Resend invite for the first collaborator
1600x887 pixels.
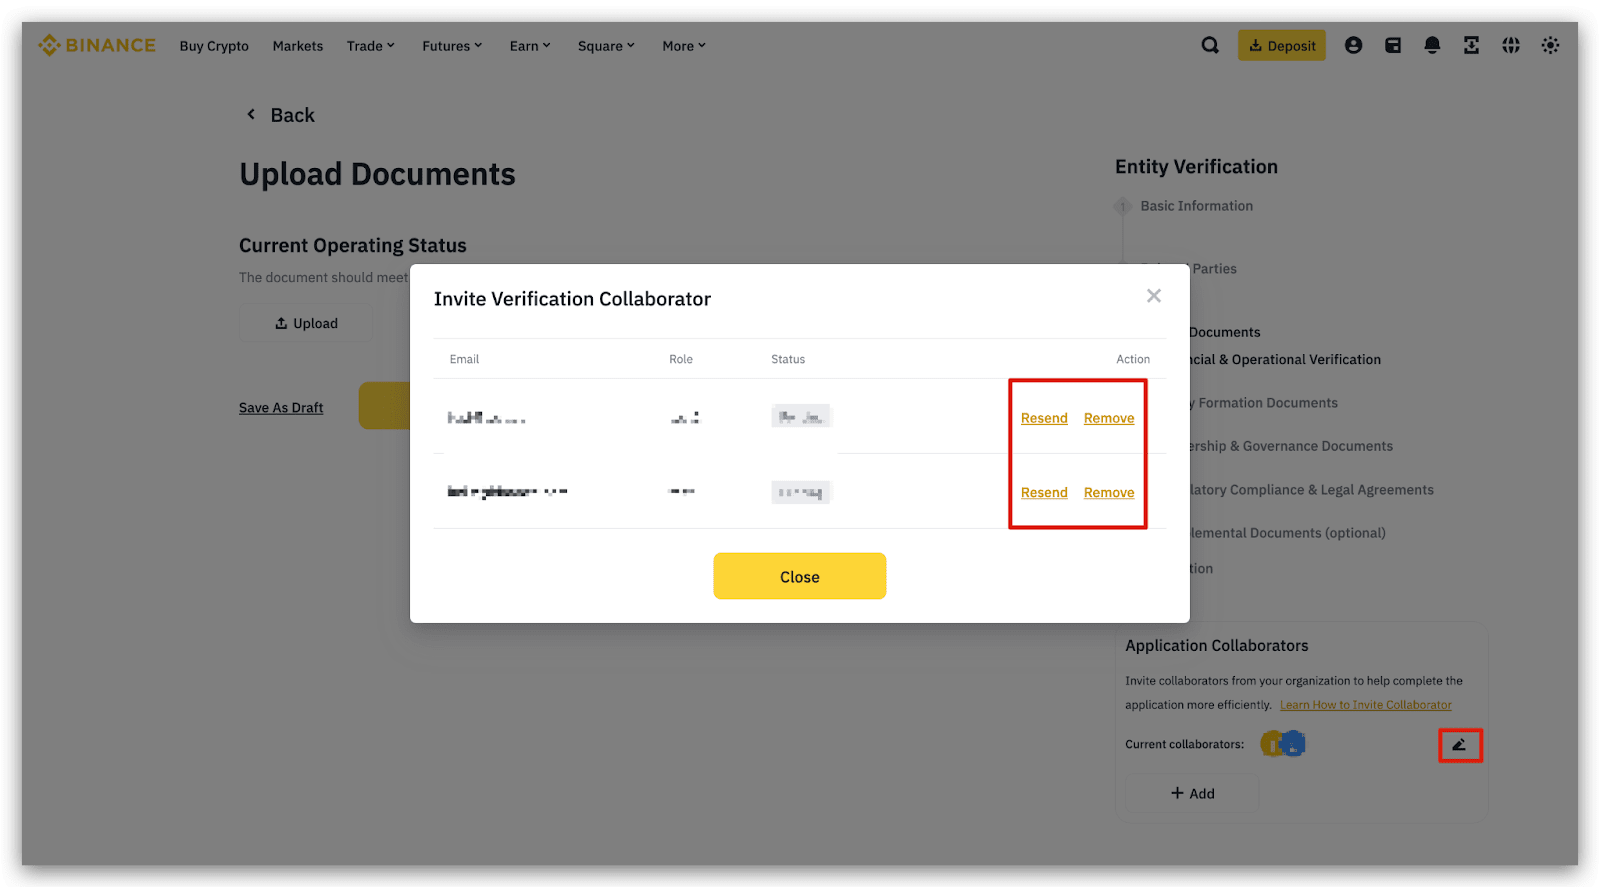coord(1044,418)
